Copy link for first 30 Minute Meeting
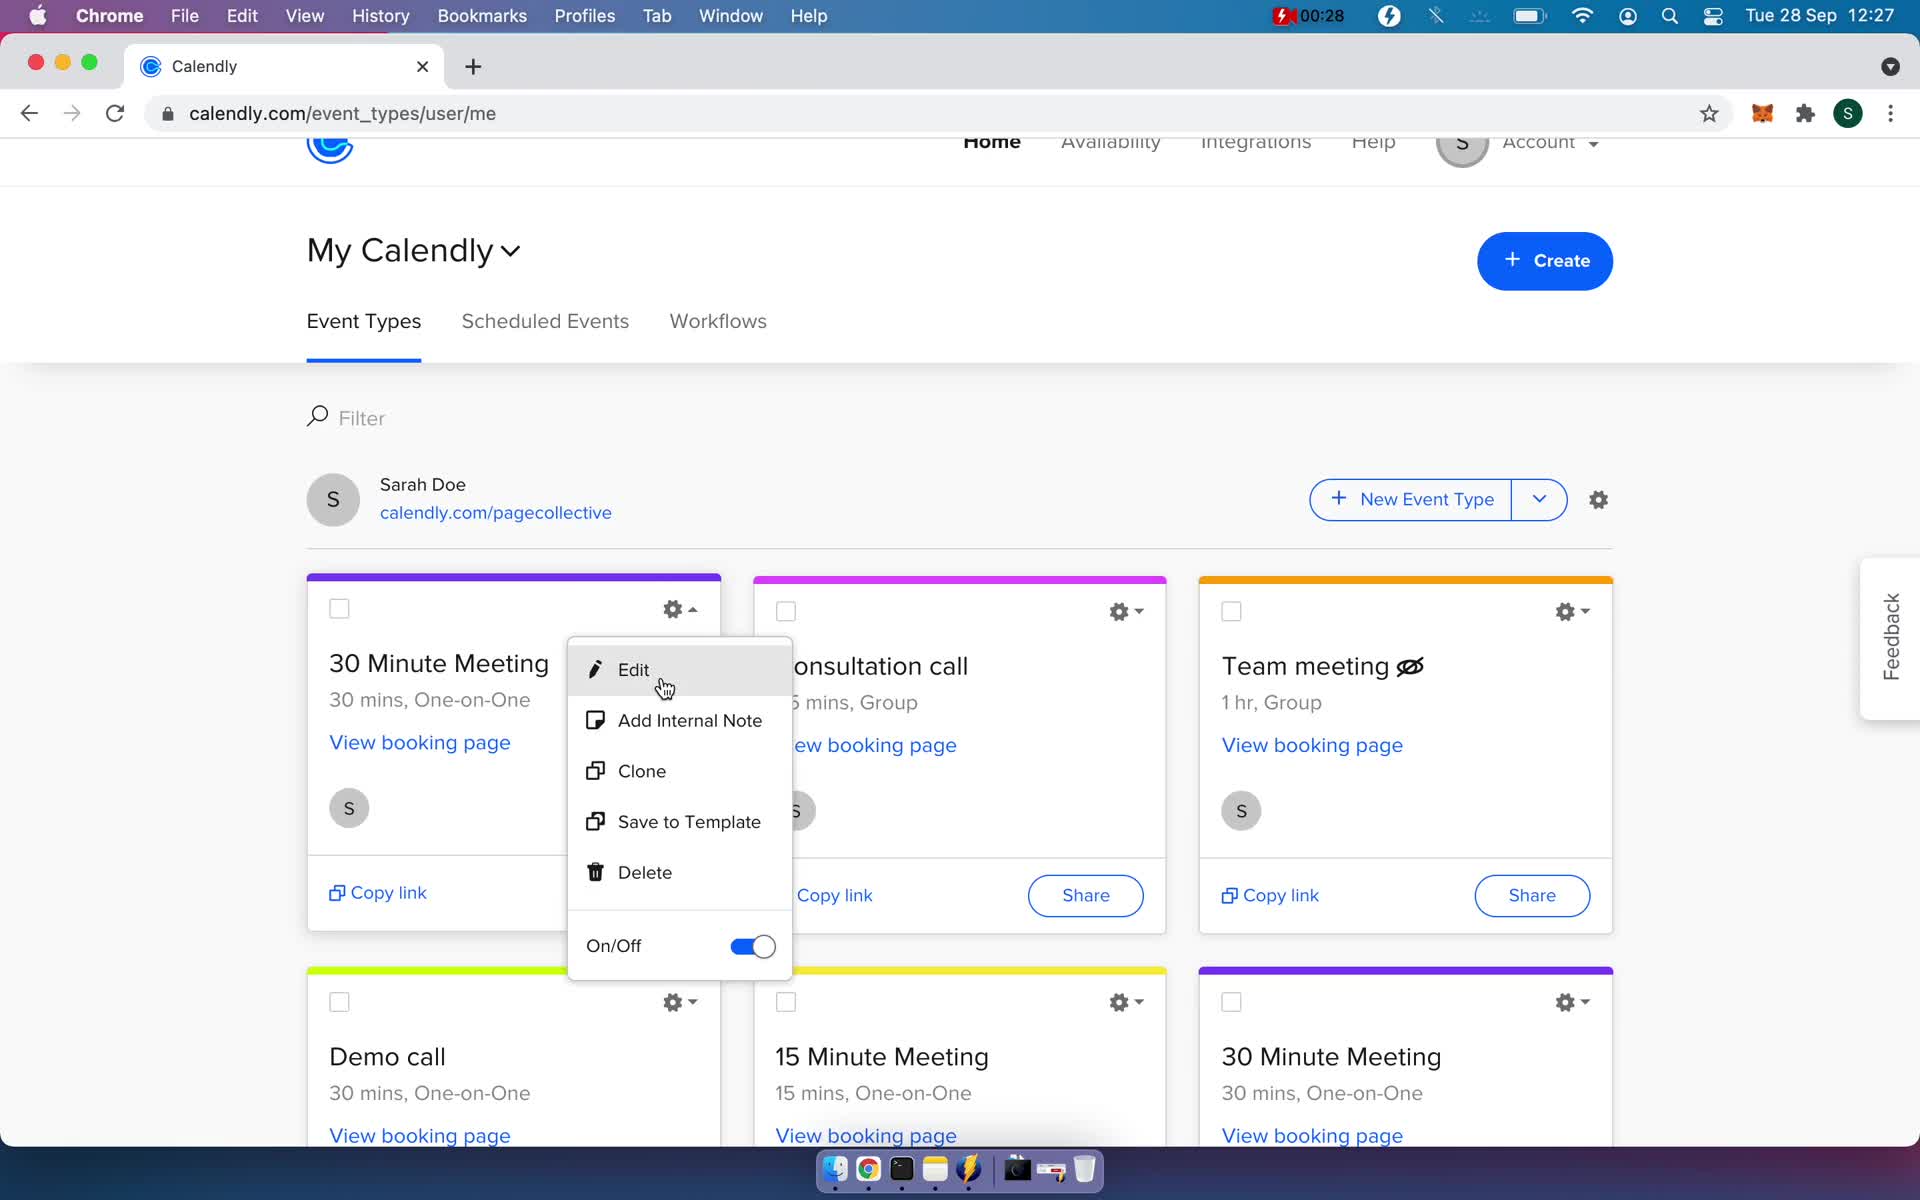 pos(378,892)
